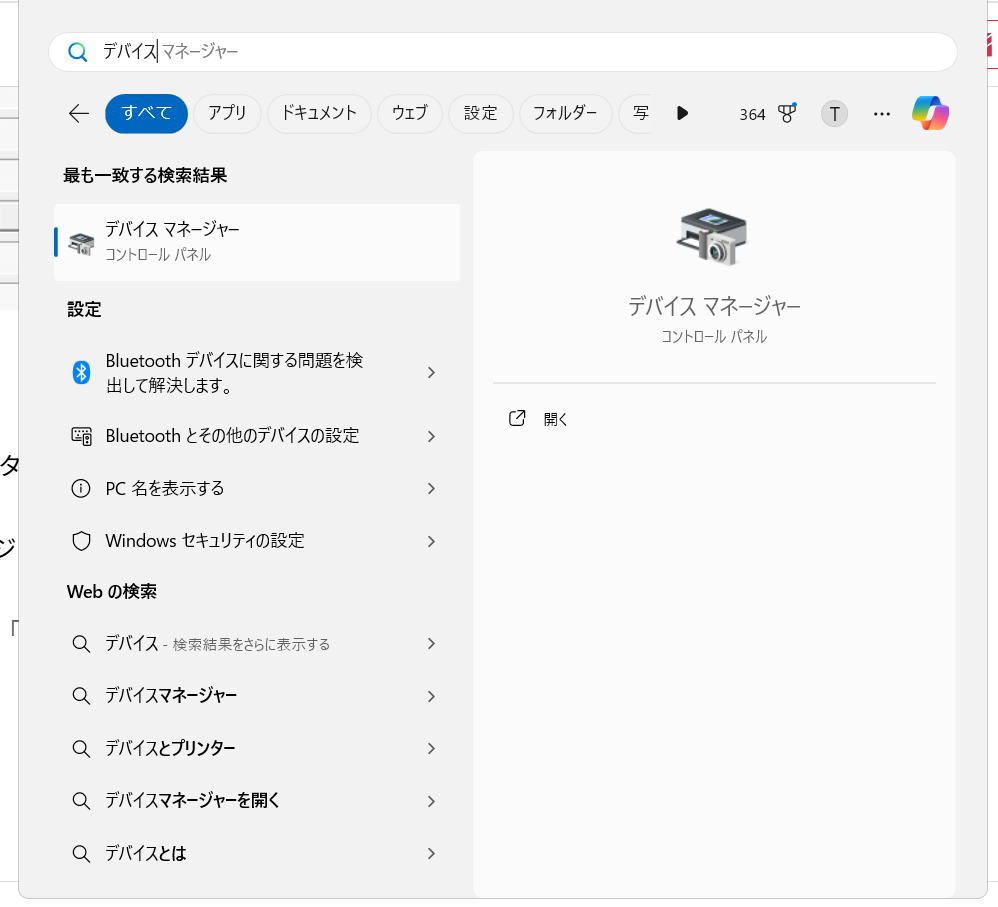Viewport: 998px width, 907px height.
Task: Switch to the フォルダー filter tab
Action: (565, 113)
